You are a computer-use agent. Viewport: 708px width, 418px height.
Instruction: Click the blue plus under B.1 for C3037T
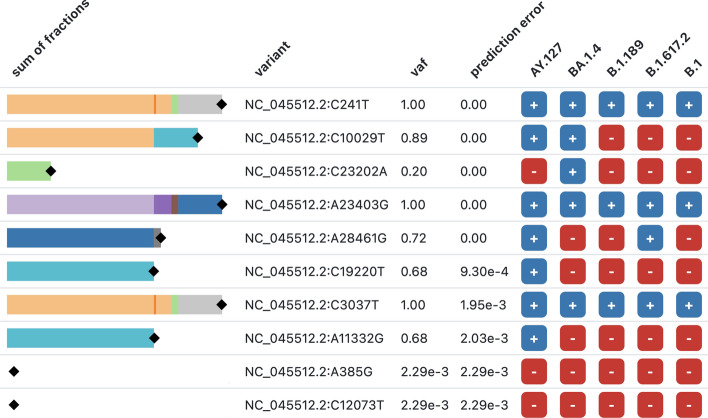click(689, 305)
